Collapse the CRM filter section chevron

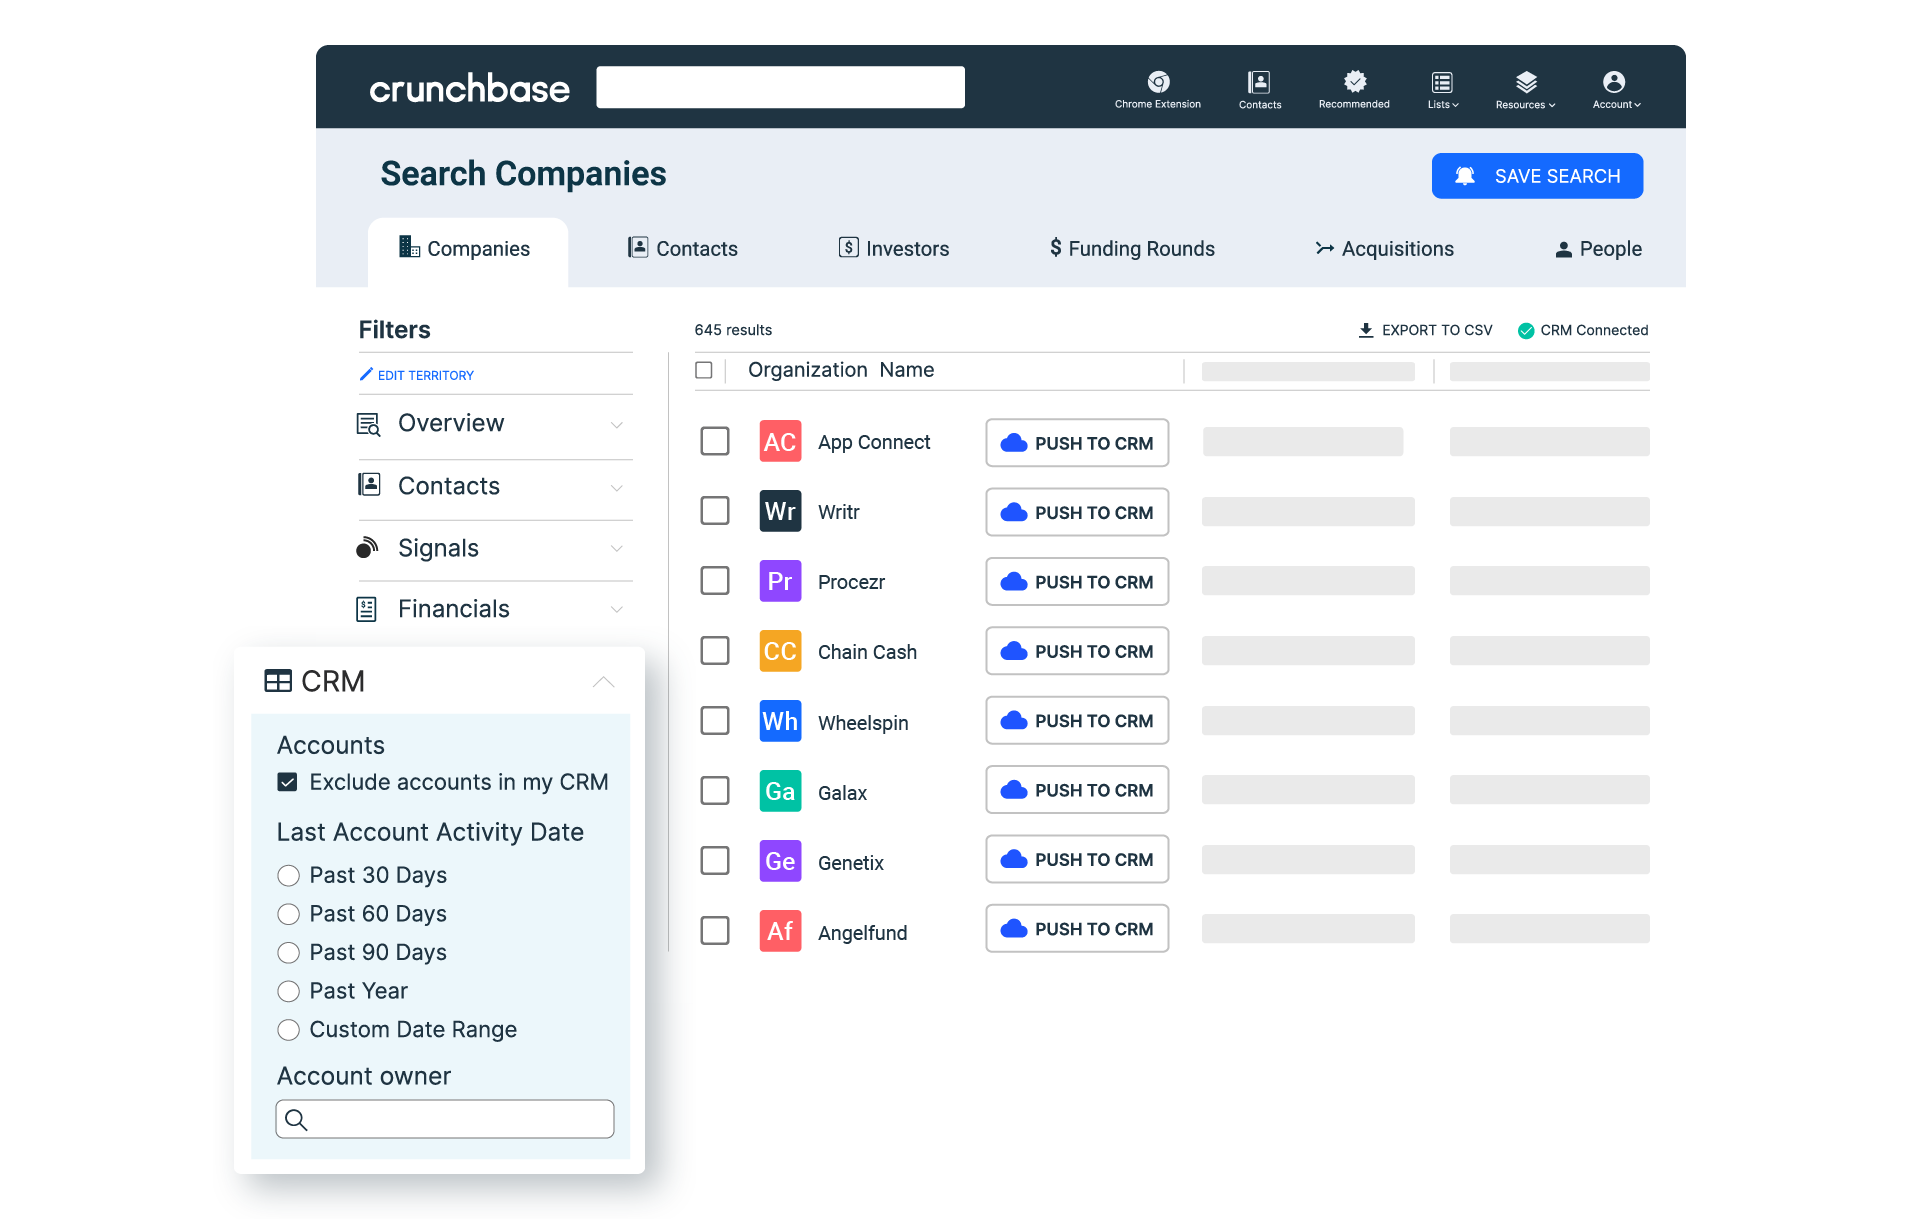click(603, 682)
